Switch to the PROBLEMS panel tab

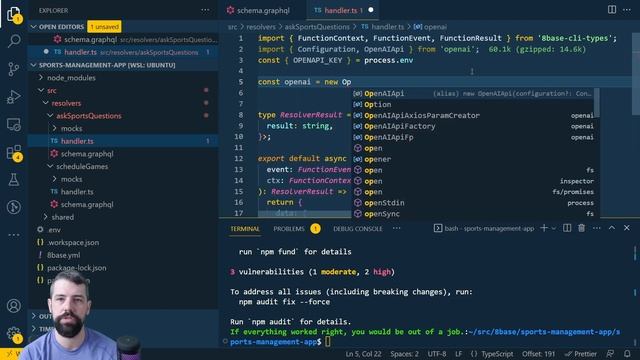tap(289, 229)
